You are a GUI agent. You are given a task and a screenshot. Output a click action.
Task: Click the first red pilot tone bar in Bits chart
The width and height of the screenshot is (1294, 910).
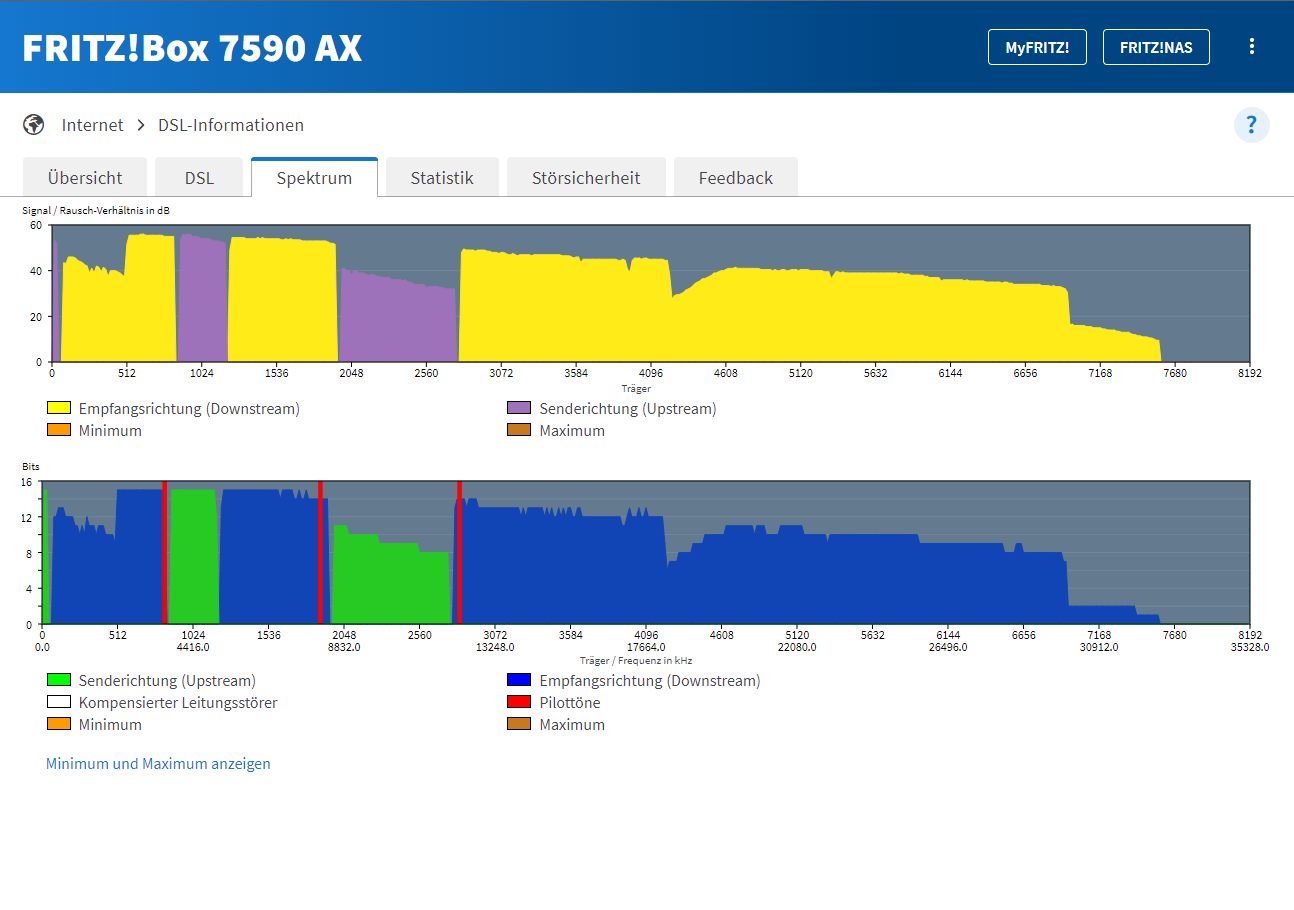click(164, 552)
